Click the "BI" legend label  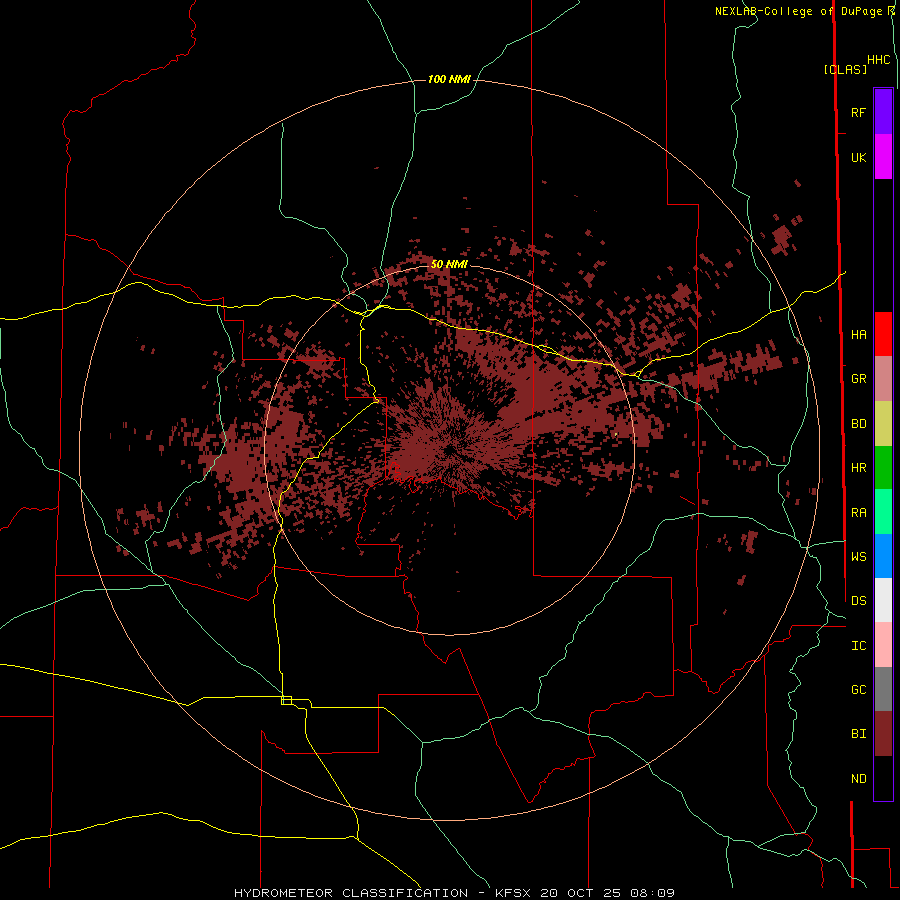(858, 734)
